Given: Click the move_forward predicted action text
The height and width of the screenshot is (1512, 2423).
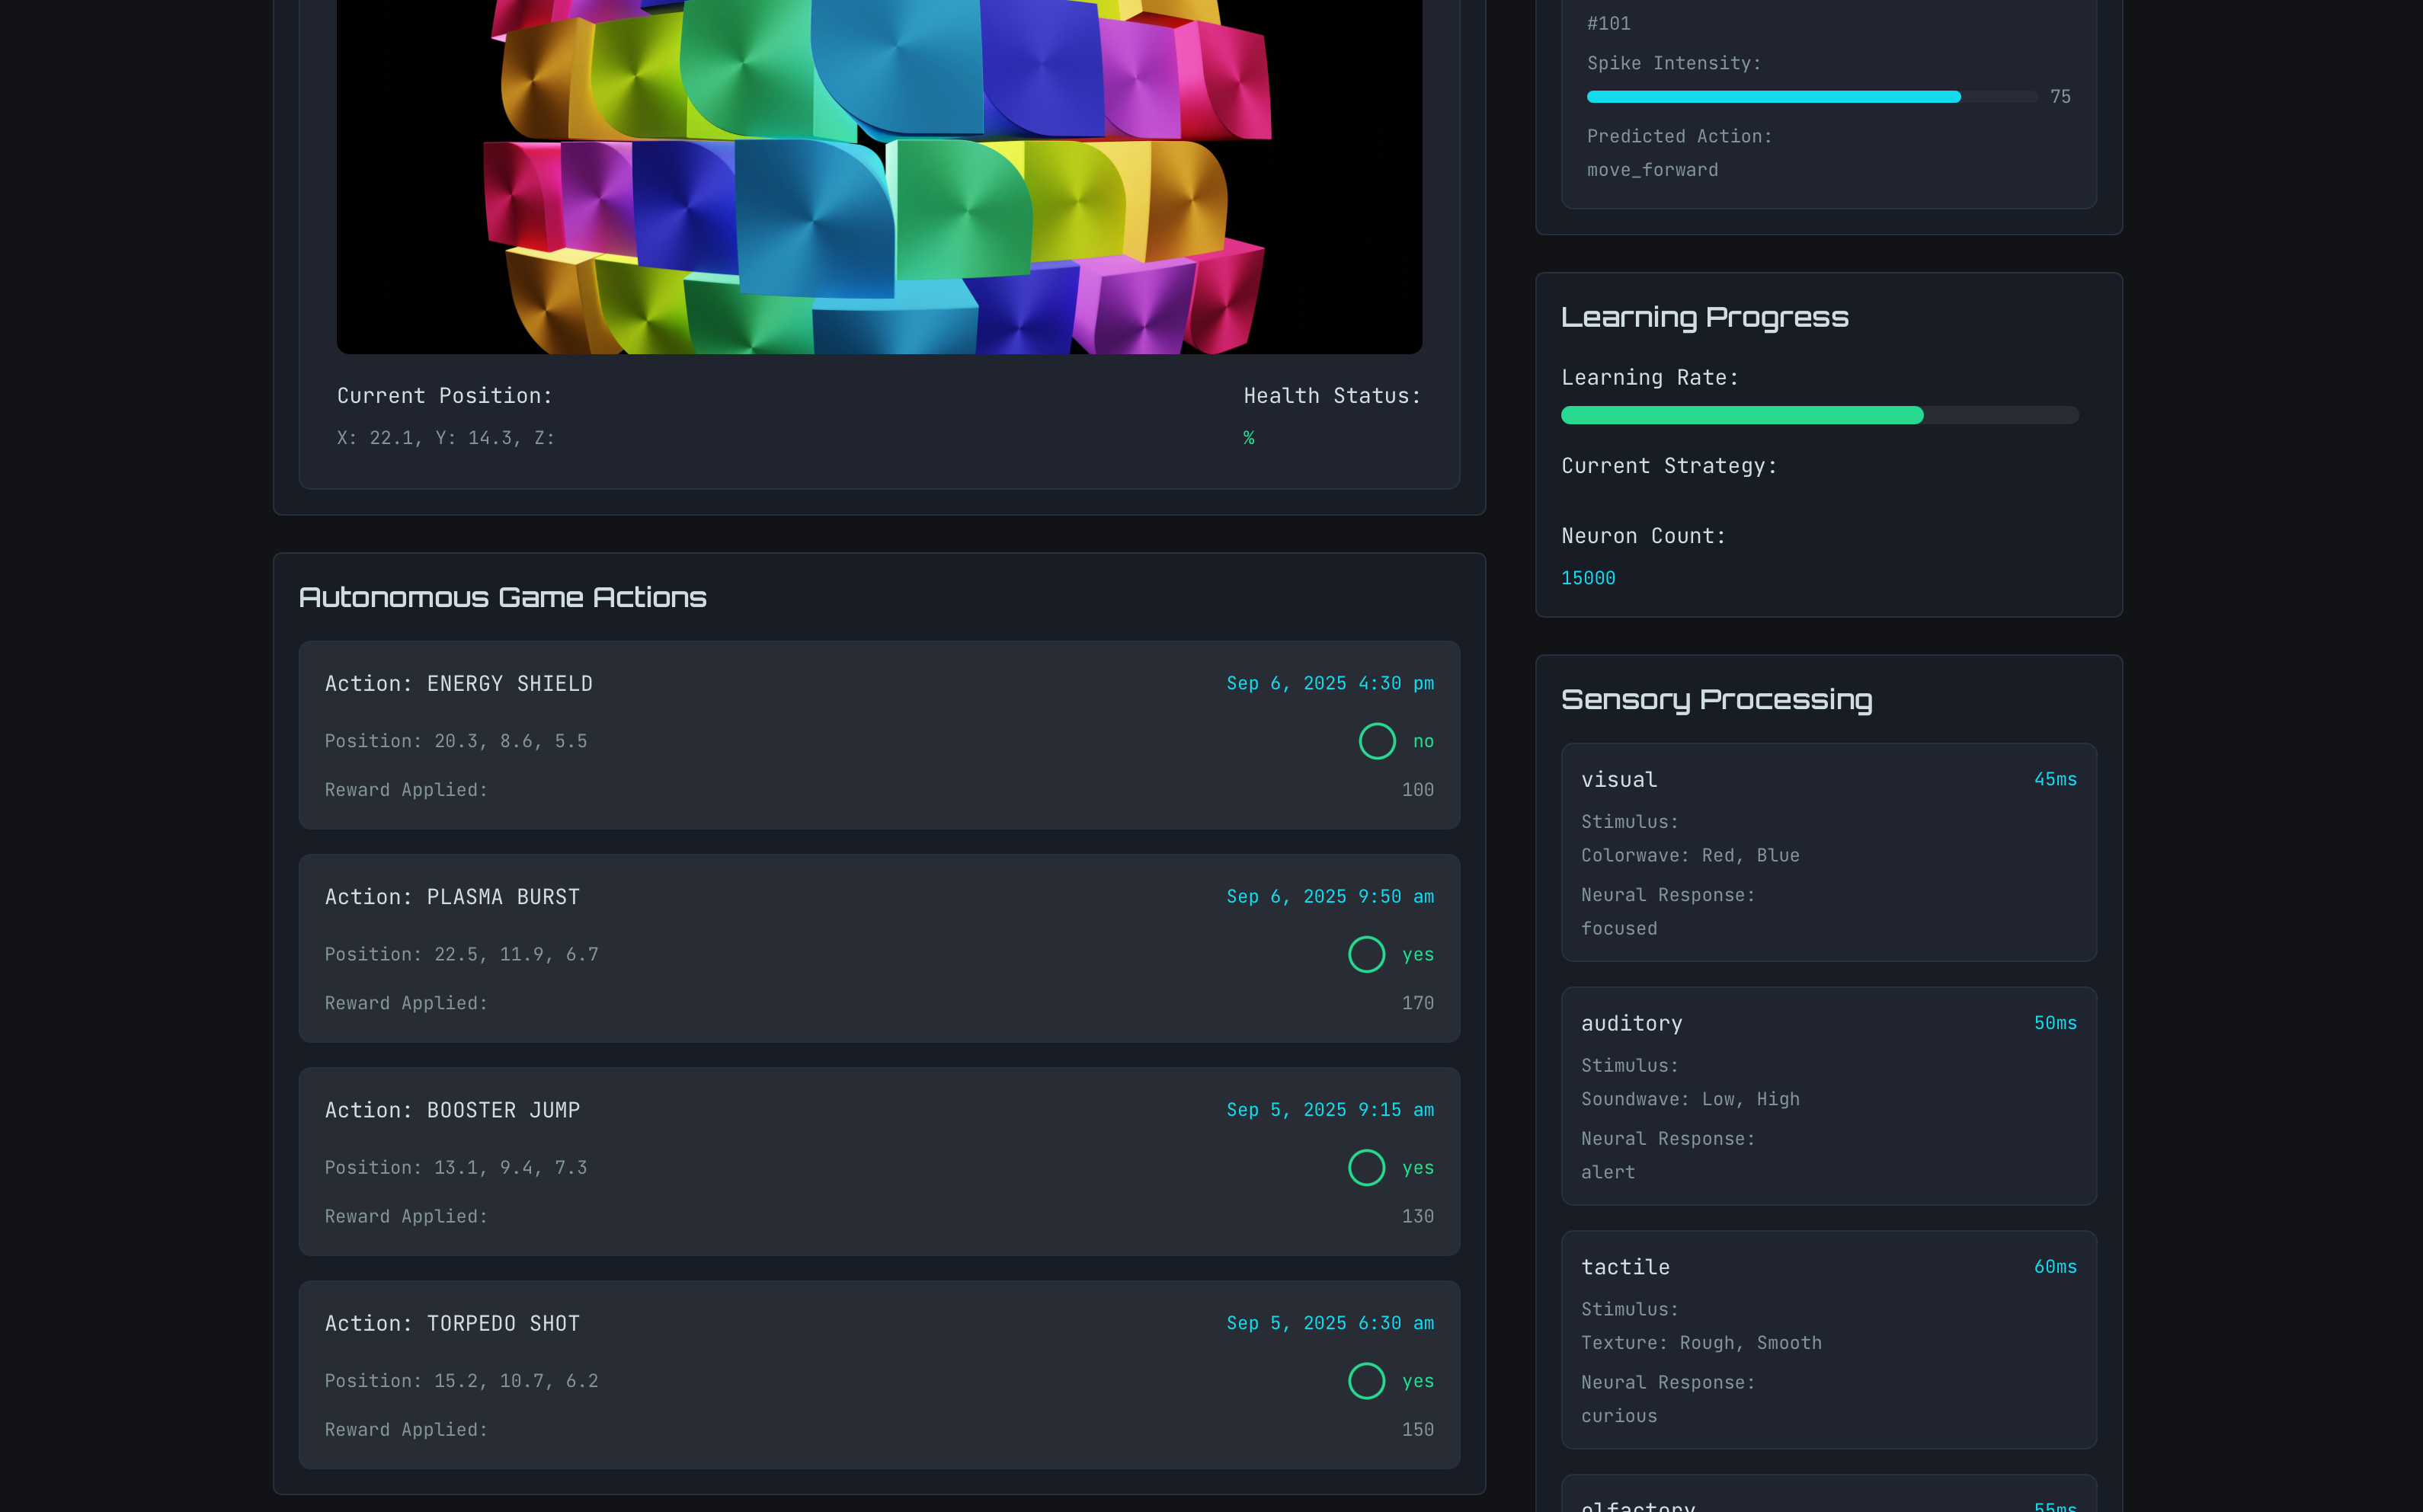Looking at the screenshot, I should click(1652, 170).
